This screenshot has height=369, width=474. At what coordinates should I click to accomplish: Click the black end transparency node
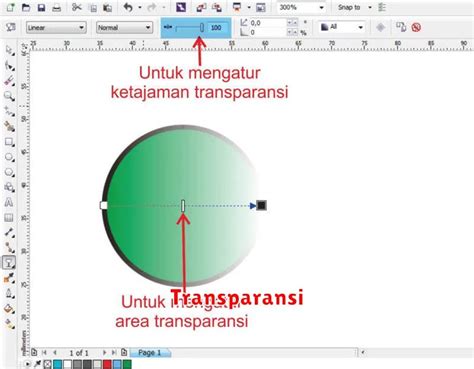tap(261, 205)
